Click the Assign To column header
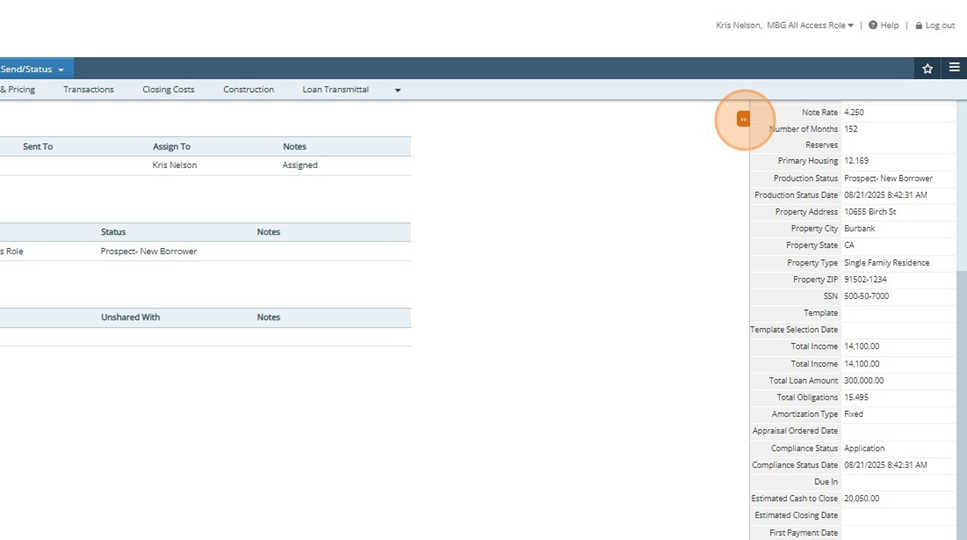Viewport: 967px width, 540px height. [x=171, y=147]
